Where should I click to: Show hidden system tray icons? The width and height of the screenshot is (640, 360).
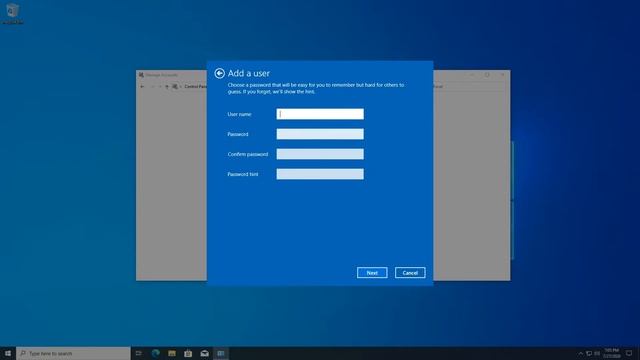pos(580,353)
